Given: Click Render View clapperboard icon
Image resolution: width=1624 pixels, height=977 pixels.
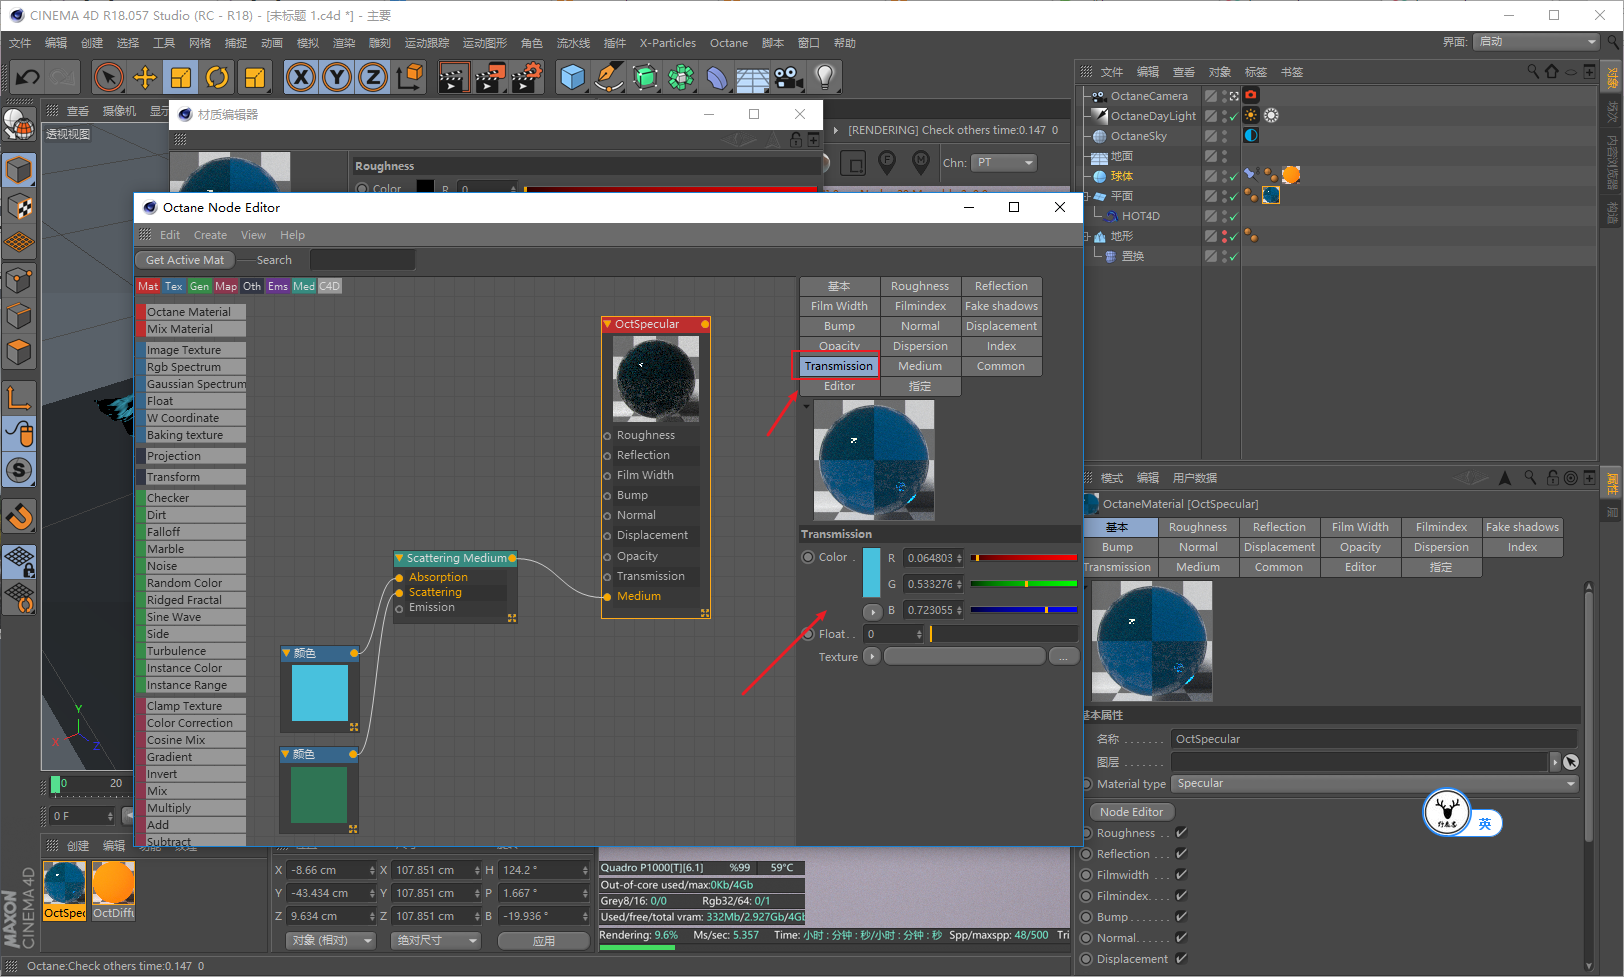Looking at the screenshot, I should (x=453, y=77).
